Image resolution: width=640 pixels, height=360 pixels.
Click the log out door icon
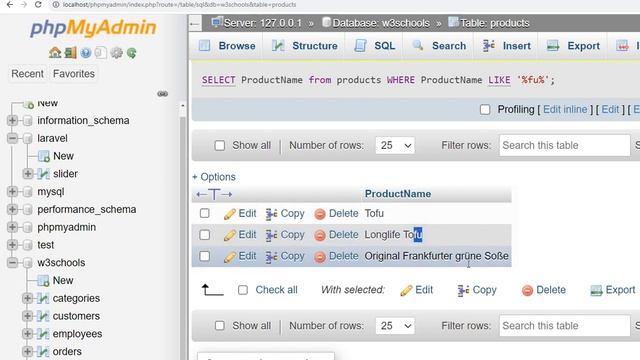click(x=70, y=53)
